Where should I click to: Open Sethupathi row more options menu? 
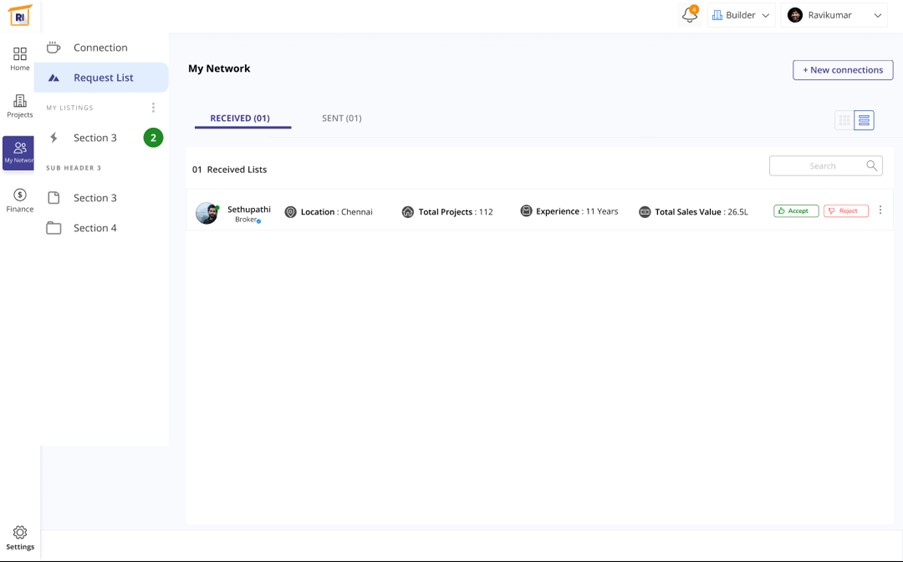(x=880, y=211)
